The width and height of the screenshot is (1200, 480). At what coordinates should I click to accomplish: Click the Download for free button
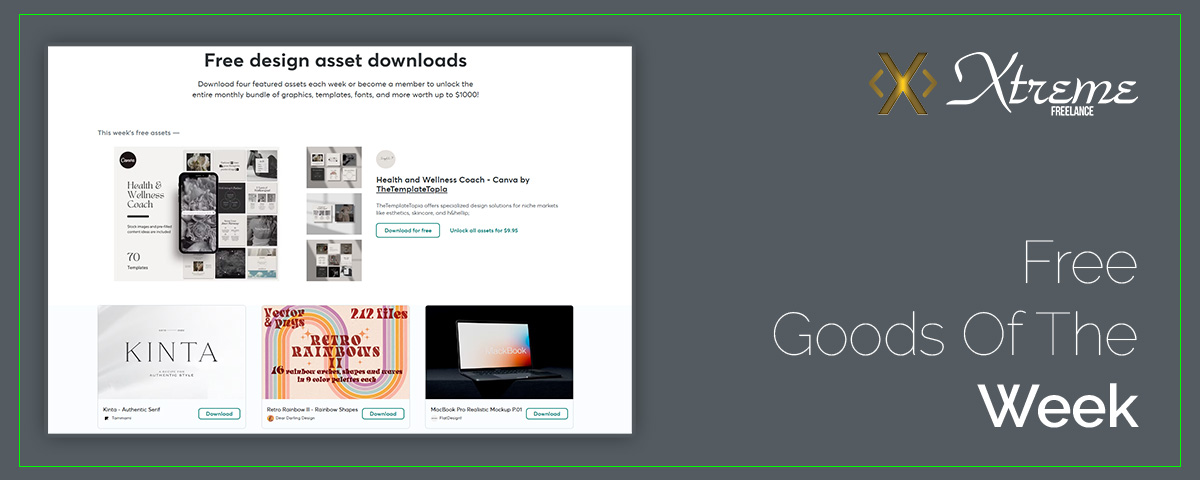[408, 230]
